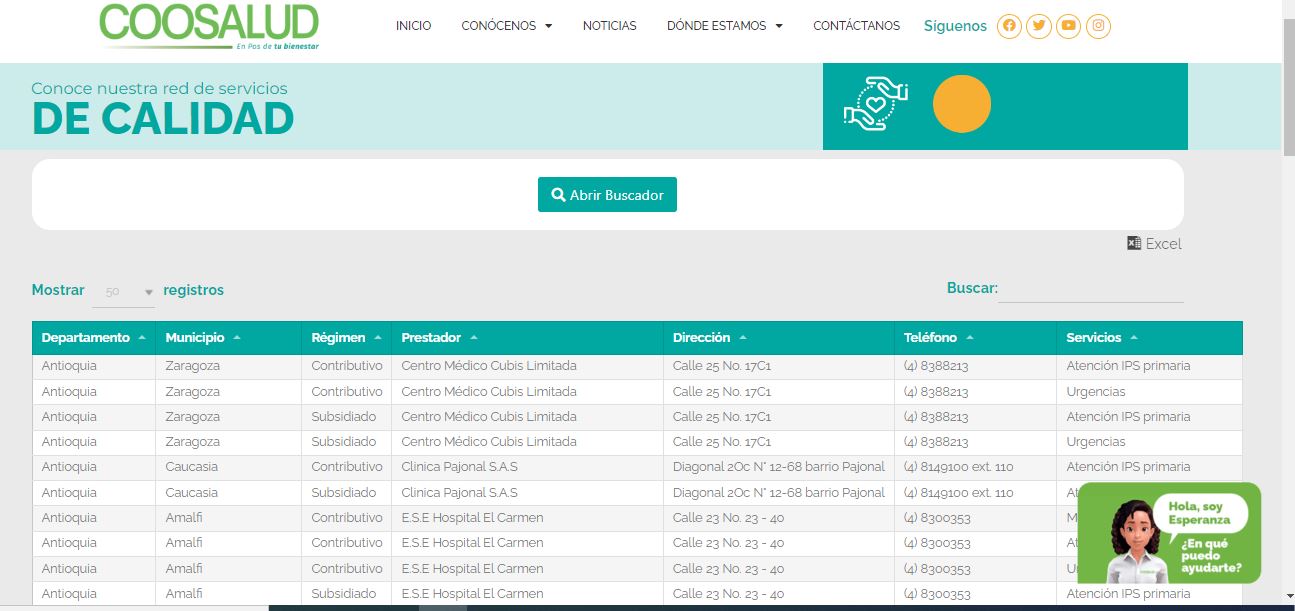Sort table by Municipio column
The image size is (1295, 611).
click(202, 338)
